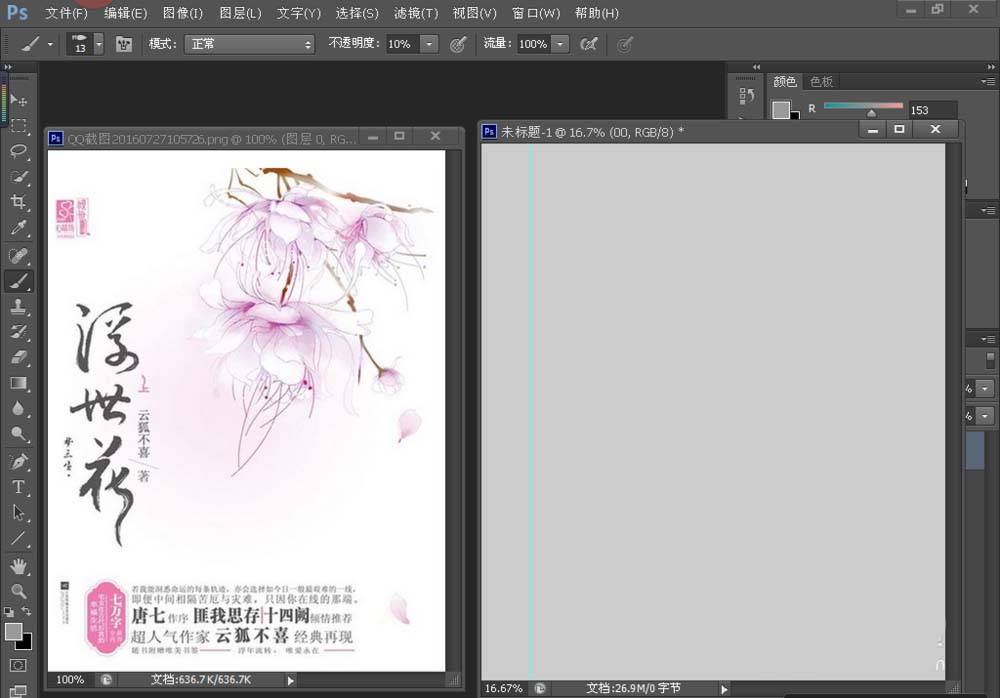Select the Zoom magnifier tool
The height and width of the screenshot is (698, 1000).
(18, 591)
